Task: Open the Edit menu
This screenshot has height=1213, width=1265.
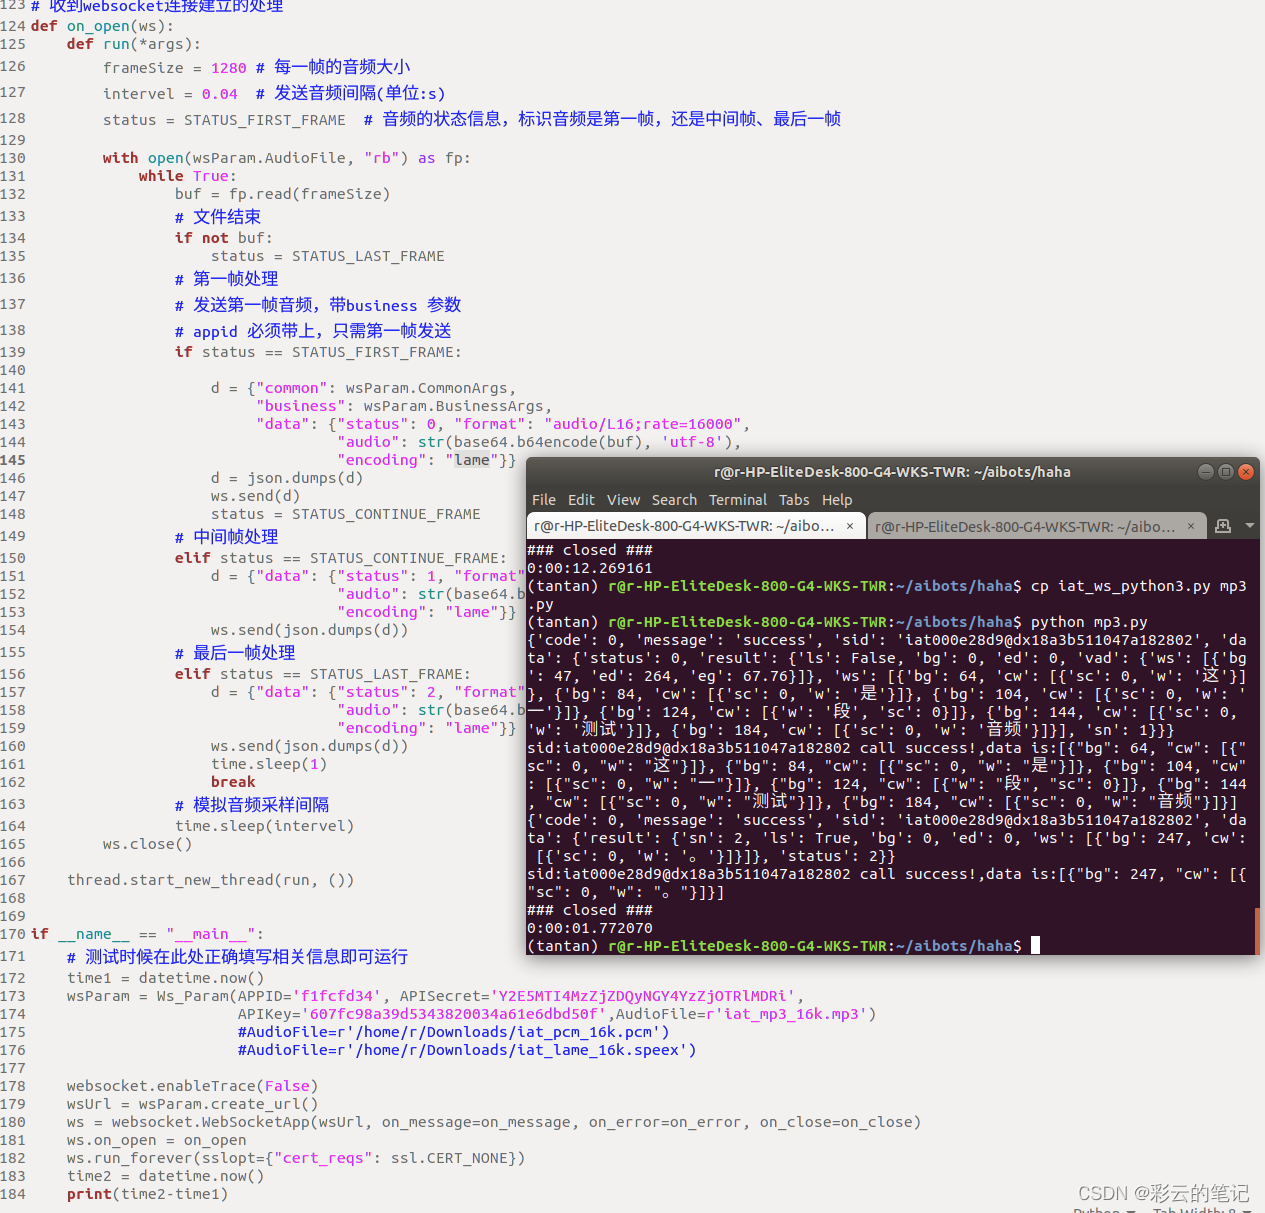Action: (581, 500)
